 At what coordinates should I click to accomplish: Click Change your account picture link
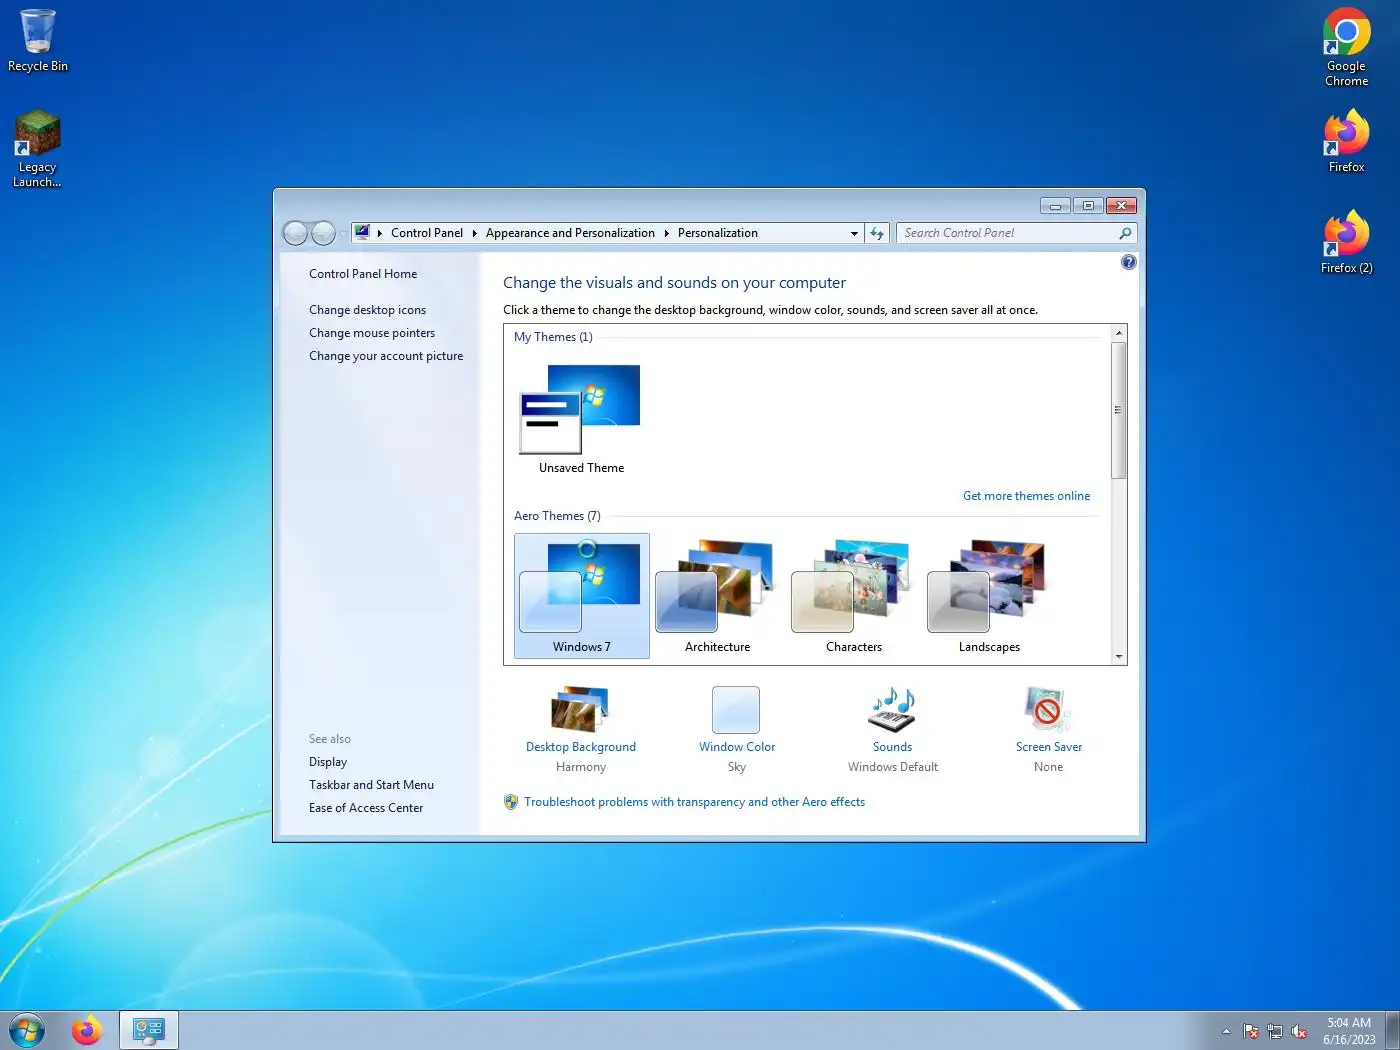pyautogui.click(x=386, y=356)
